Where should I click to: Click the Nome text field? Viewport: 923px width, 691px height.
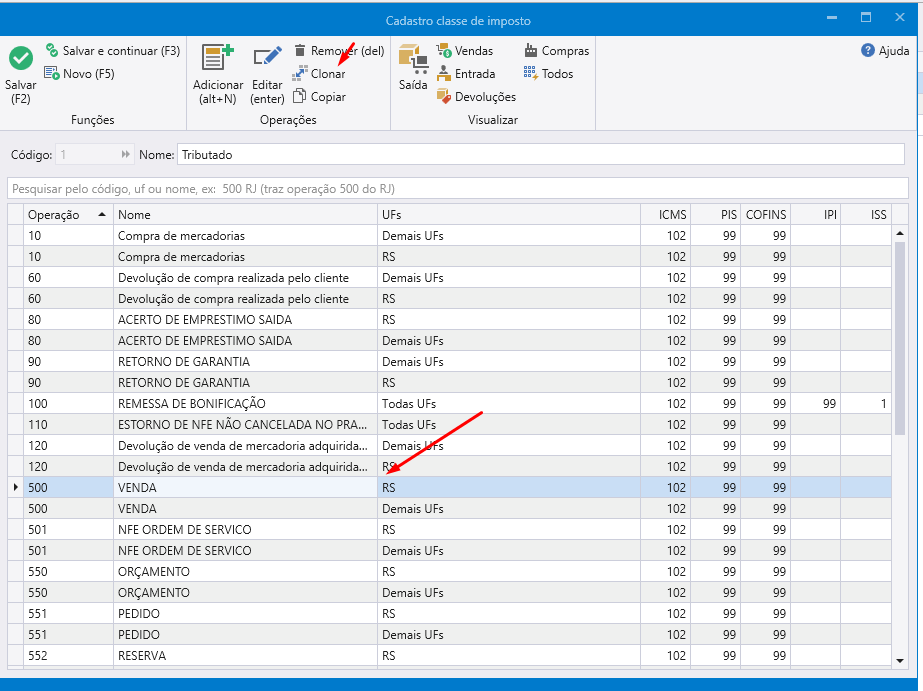click(x=540, y=155)
